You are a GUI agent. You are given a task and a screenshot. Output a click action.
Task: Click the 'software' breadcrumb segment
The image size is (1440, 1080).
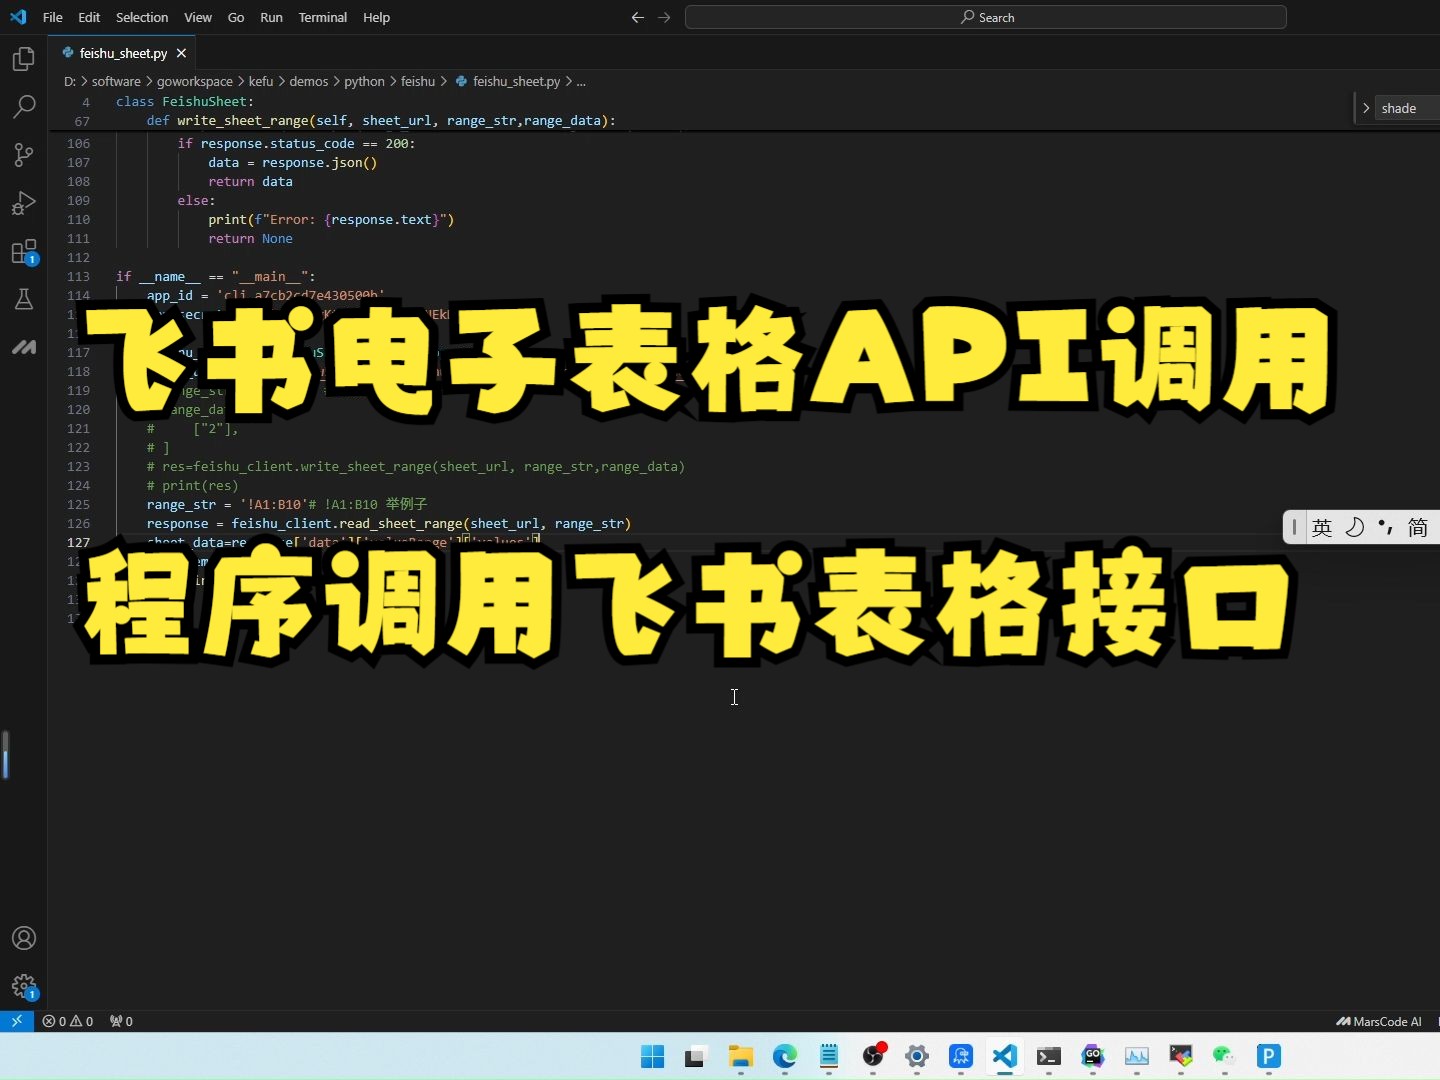[116, 81]
